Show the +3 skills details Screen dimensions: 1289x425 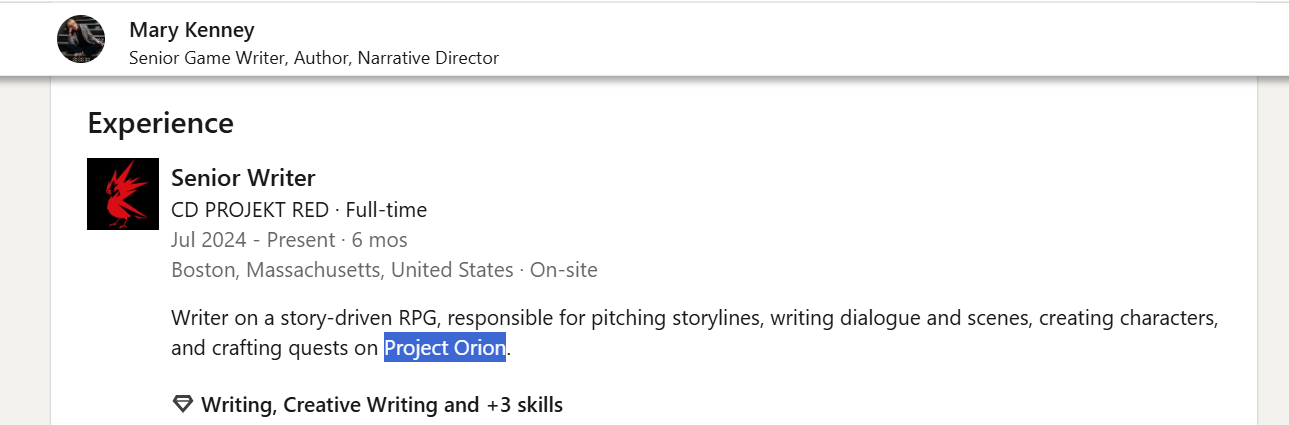point(525,405)
